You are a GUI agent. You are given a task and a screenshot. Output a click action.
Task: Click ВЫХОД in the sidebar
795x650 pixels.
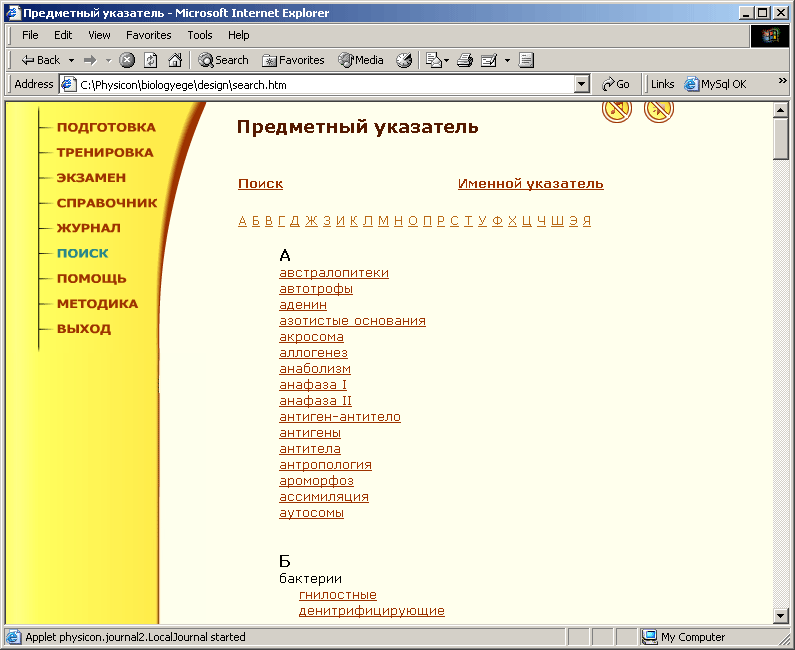84,329
